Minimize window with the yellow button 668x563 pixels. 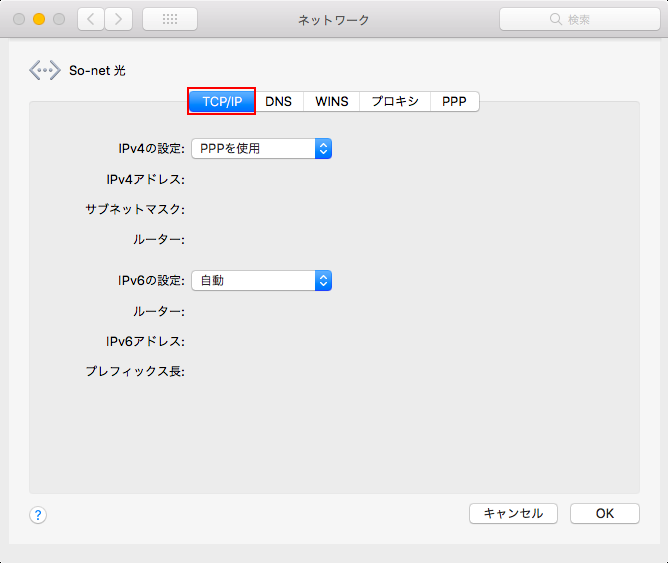[39, 19]
